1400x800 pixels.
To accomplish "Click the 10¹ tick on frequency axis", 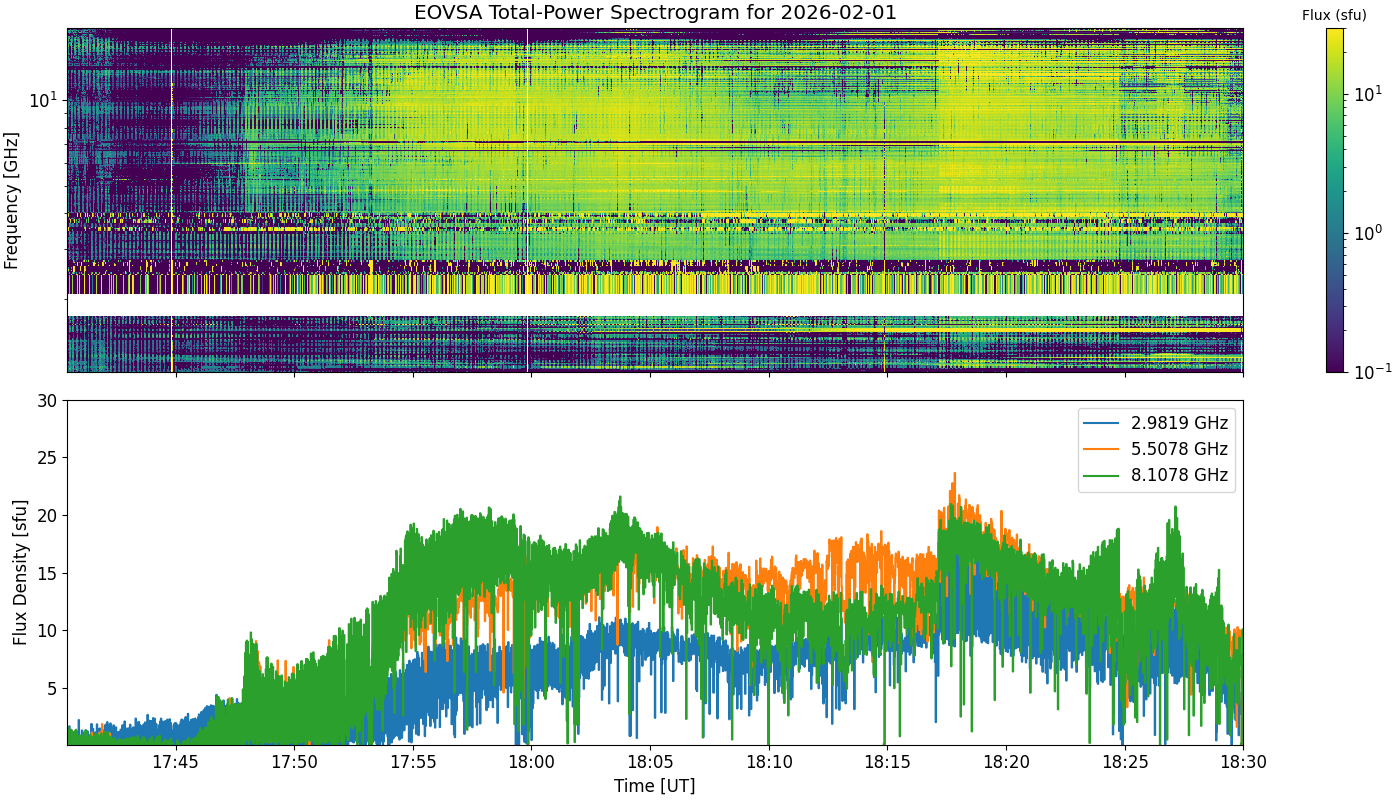I will tap(44, 100).
